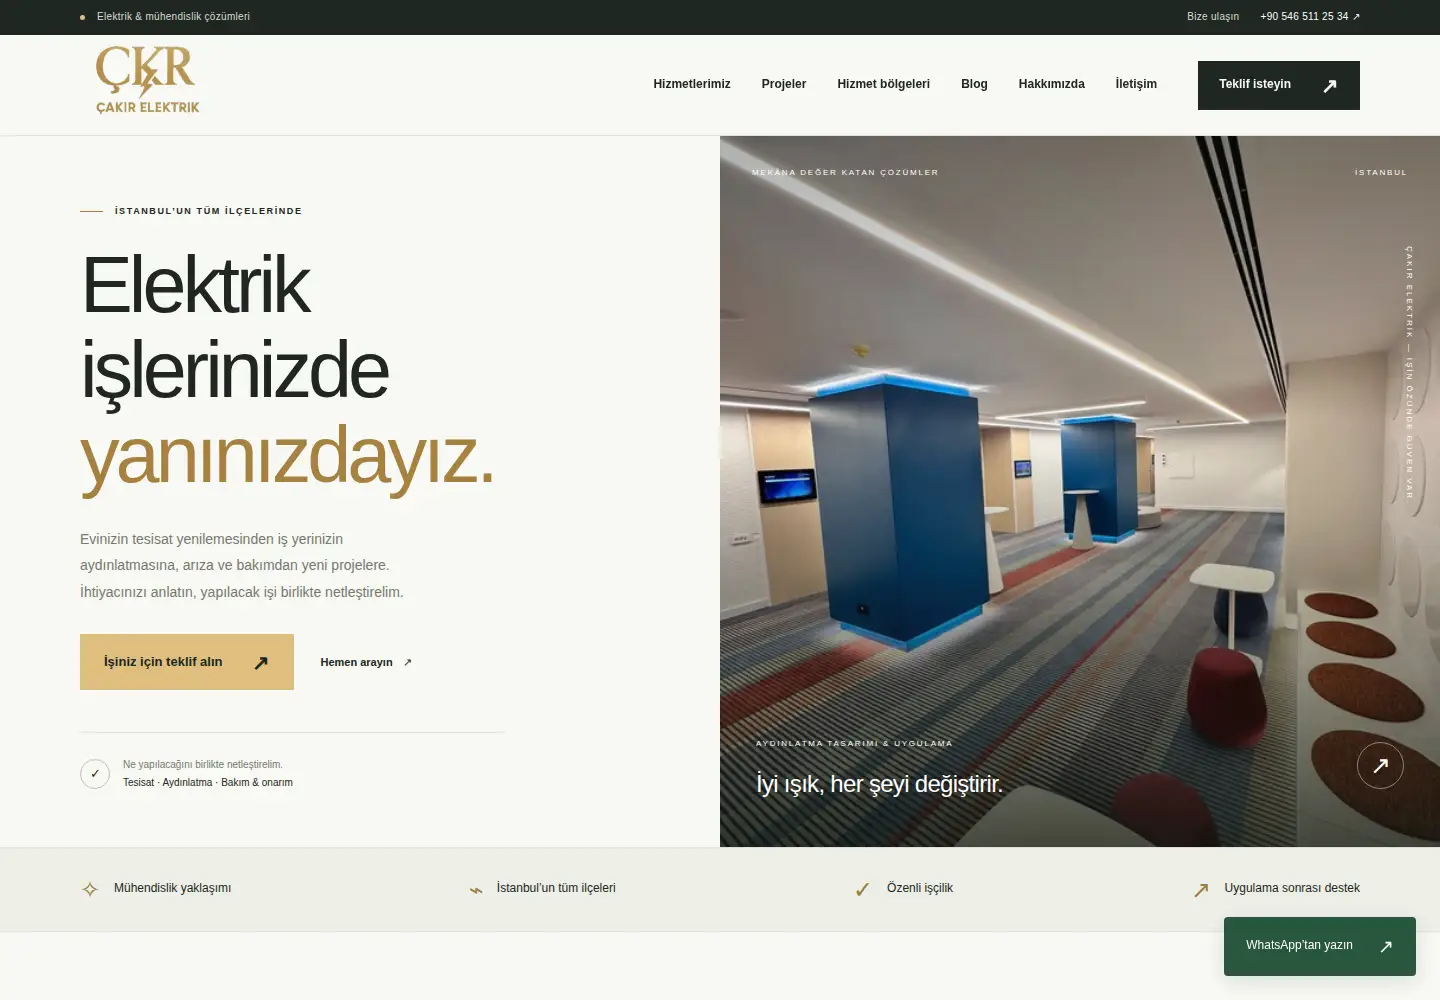Navigate to İletişim

1136,84
